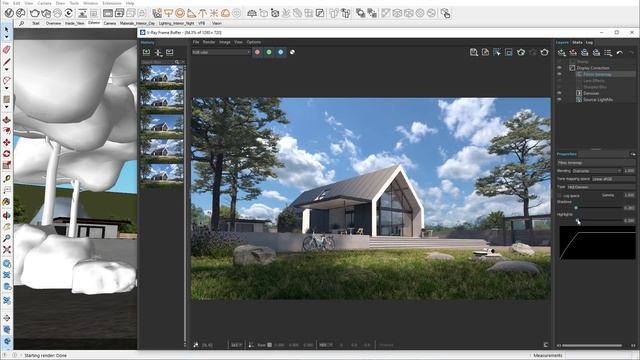Select the Zoom magnifier tool in left toolbar

(x=7, y=238)
